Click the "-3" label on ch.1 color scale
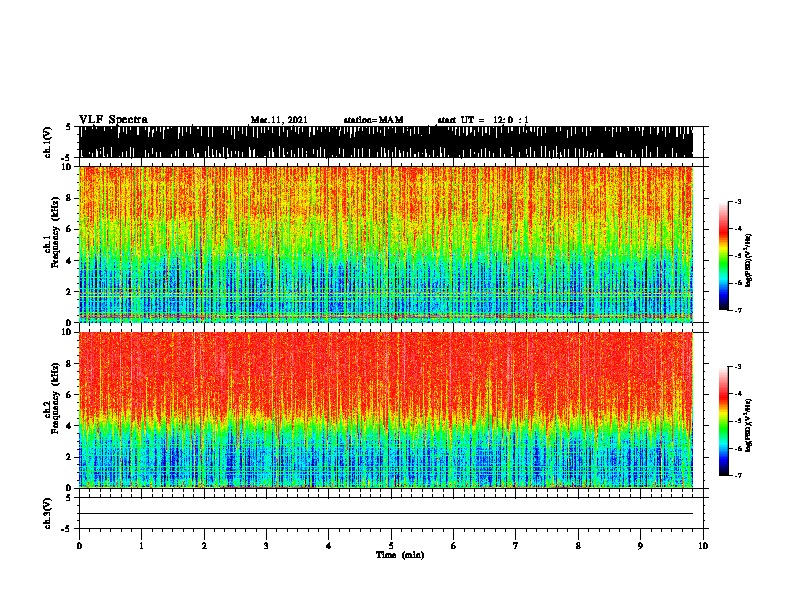The width and height of the screenshot is (792, 612). tap(737, 201)
